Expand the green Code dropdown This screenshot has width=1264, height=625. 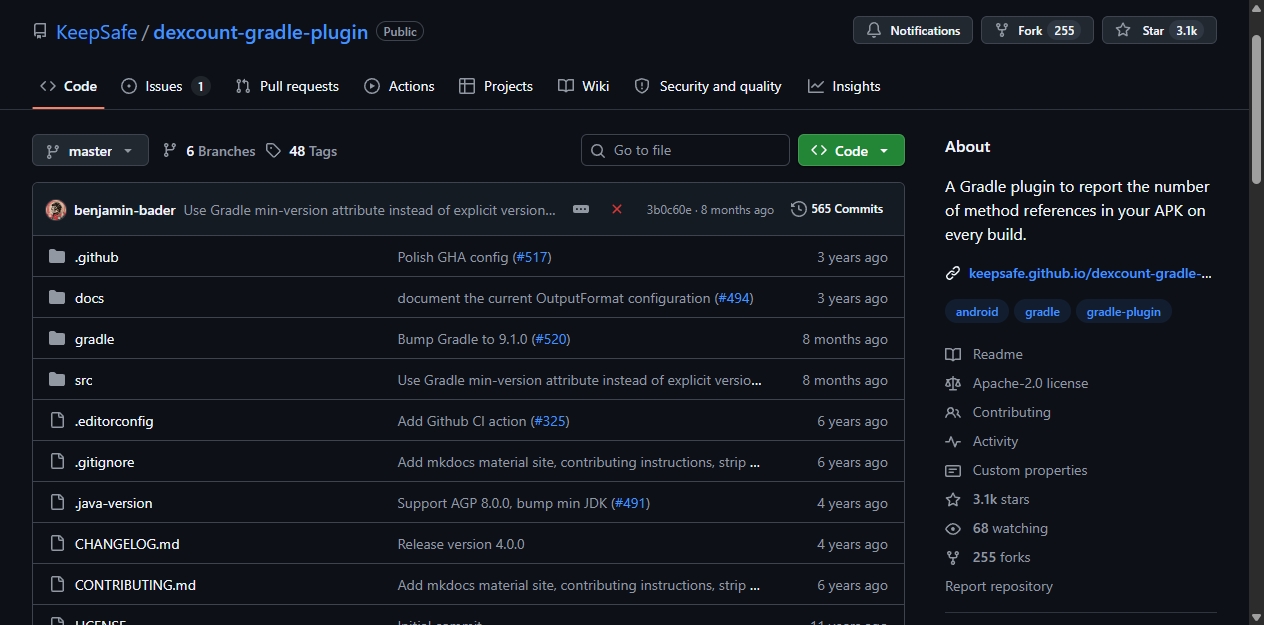[851, 151]
